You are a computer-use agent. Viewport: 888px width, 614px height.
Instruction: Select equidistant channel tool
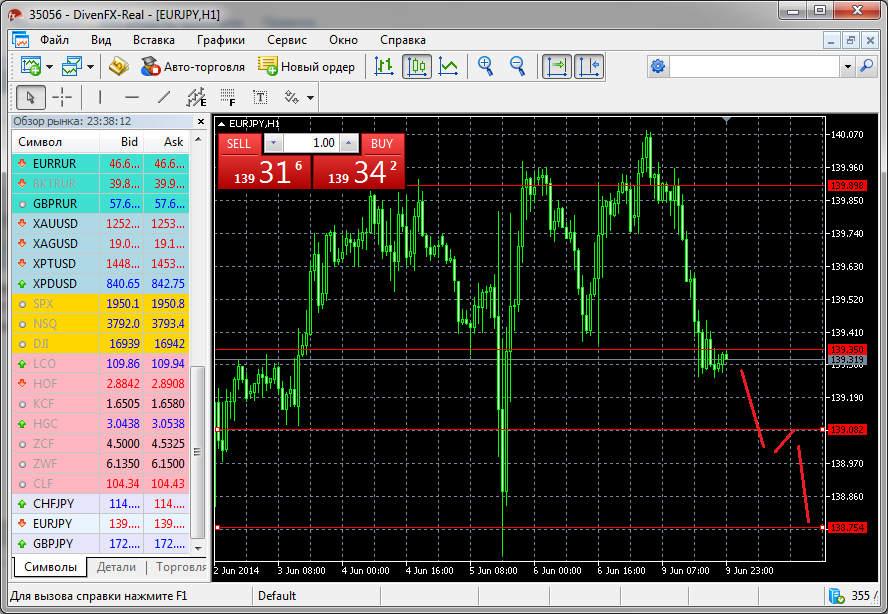click(x=196, y=97)
